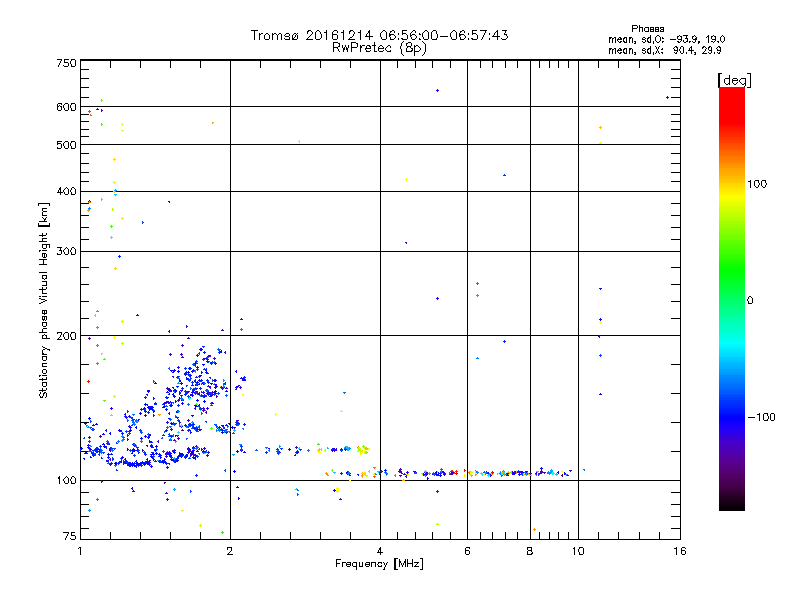
Task: Click the 'Stationary phase Virtual Height [km]' axis label
Action: (44, 300)
